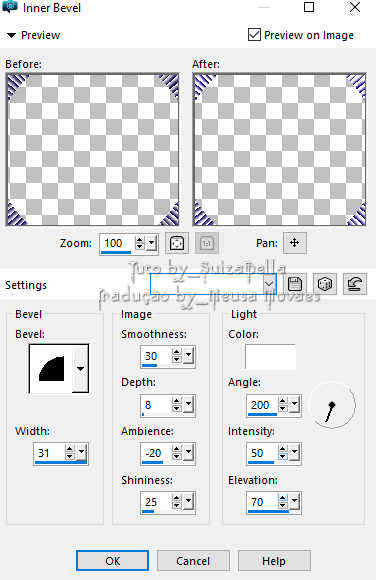Select the Pan crosshair tool

click(295, 243)
